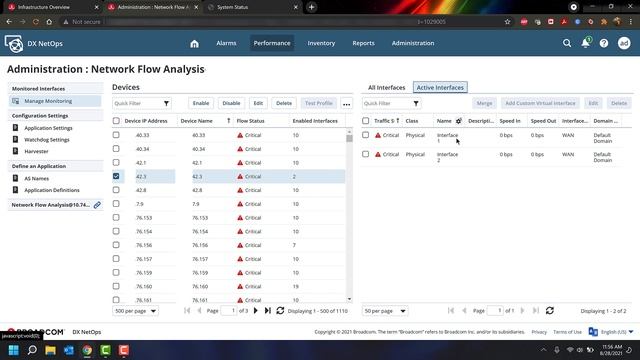
Task: Open File Explorer from taskbar
Action: [x=50, y=350]
